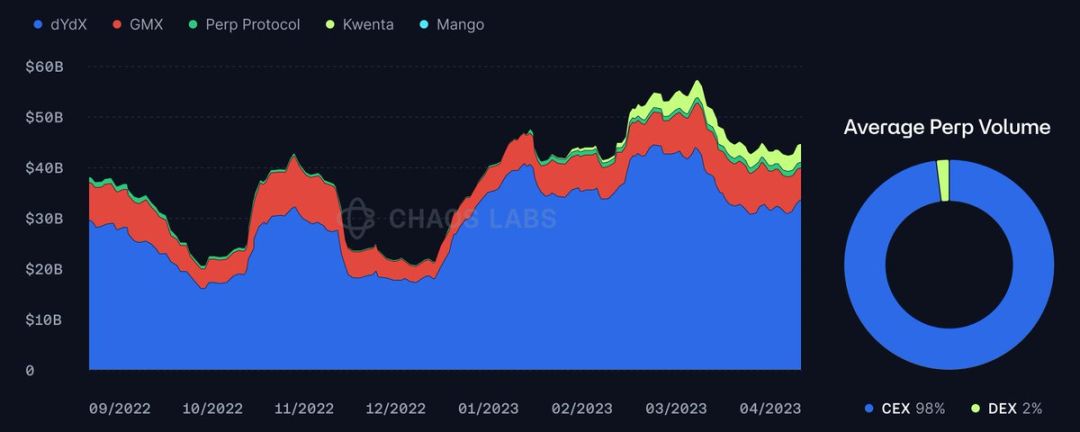Click the light green Kwenta legend dot
Viewport: 1080px width, 432px height.
pos(329,25)
